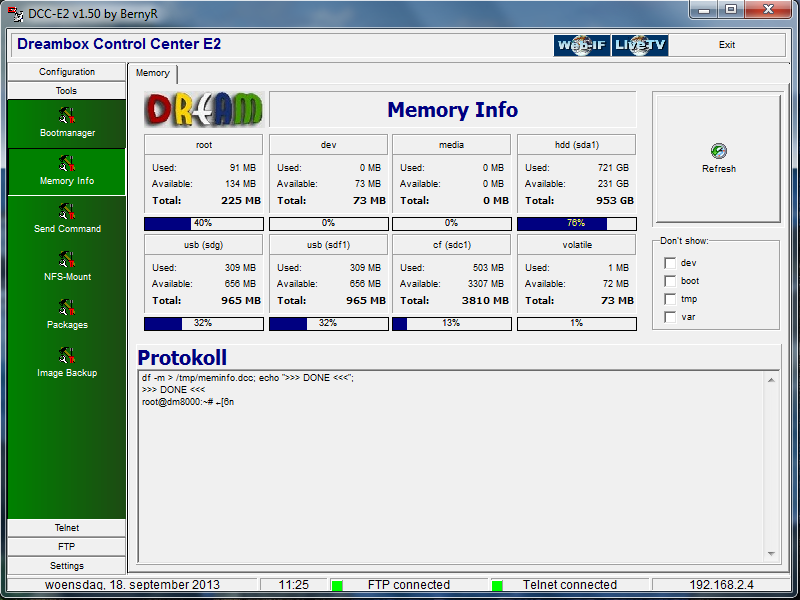Click the cf (sdc1) 13% usage bar
800x600 pixels.
click(452, 323)
